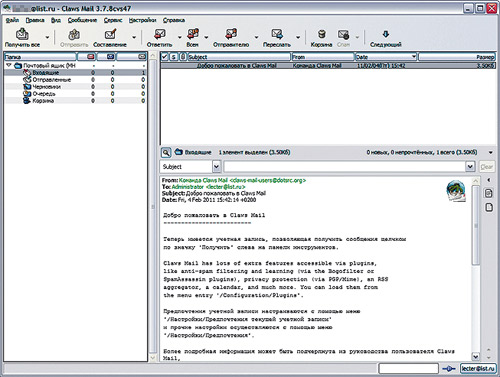
Task: Click the empty status bar progress field
Action: 408,368
